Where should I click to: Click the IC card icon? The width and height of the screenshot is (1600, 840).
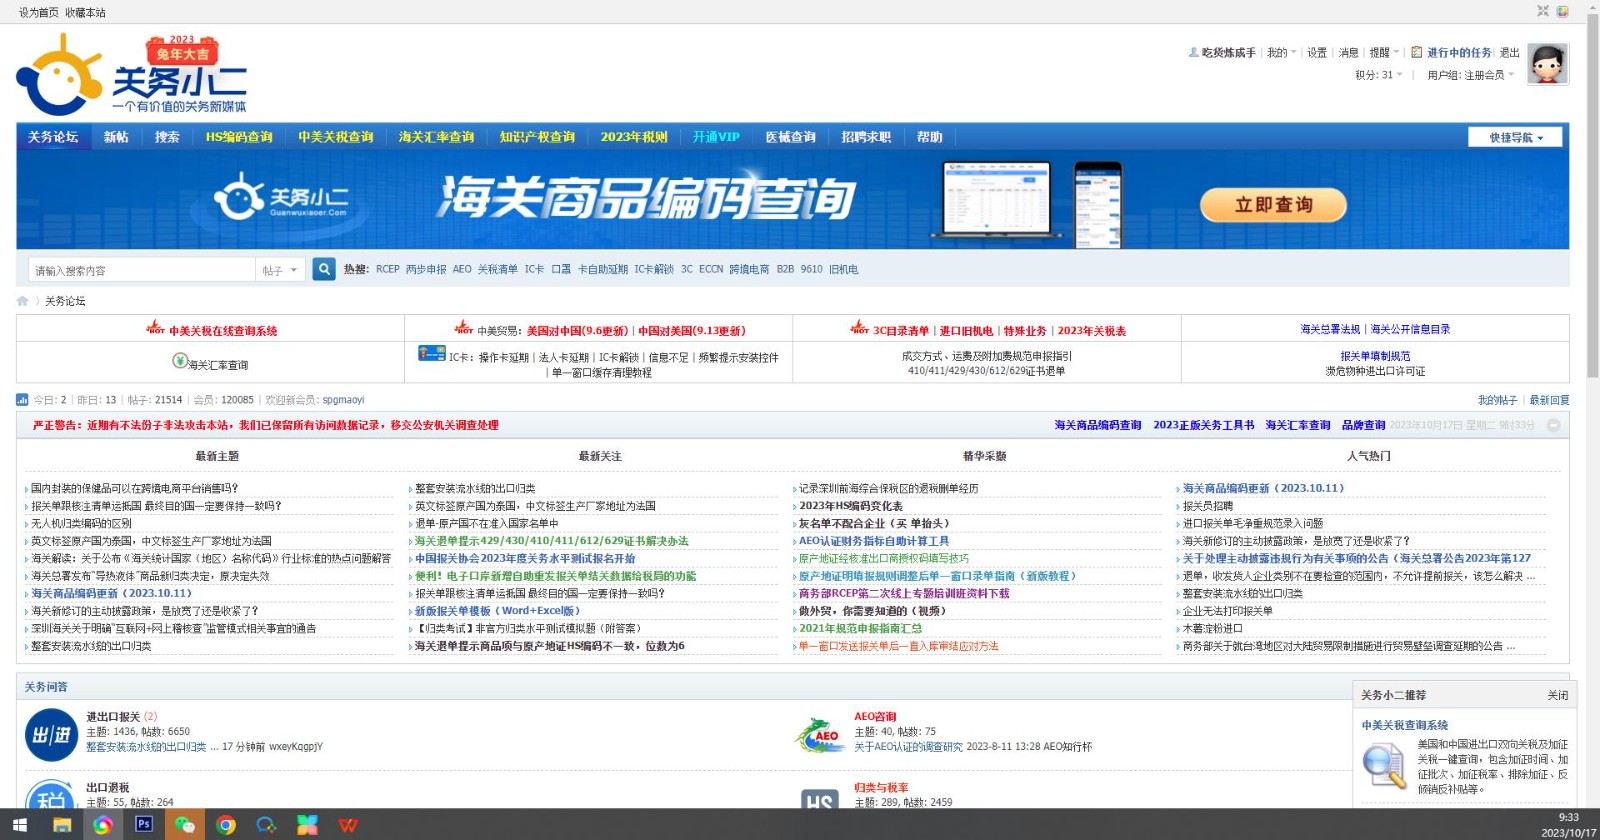pos(432,353)
